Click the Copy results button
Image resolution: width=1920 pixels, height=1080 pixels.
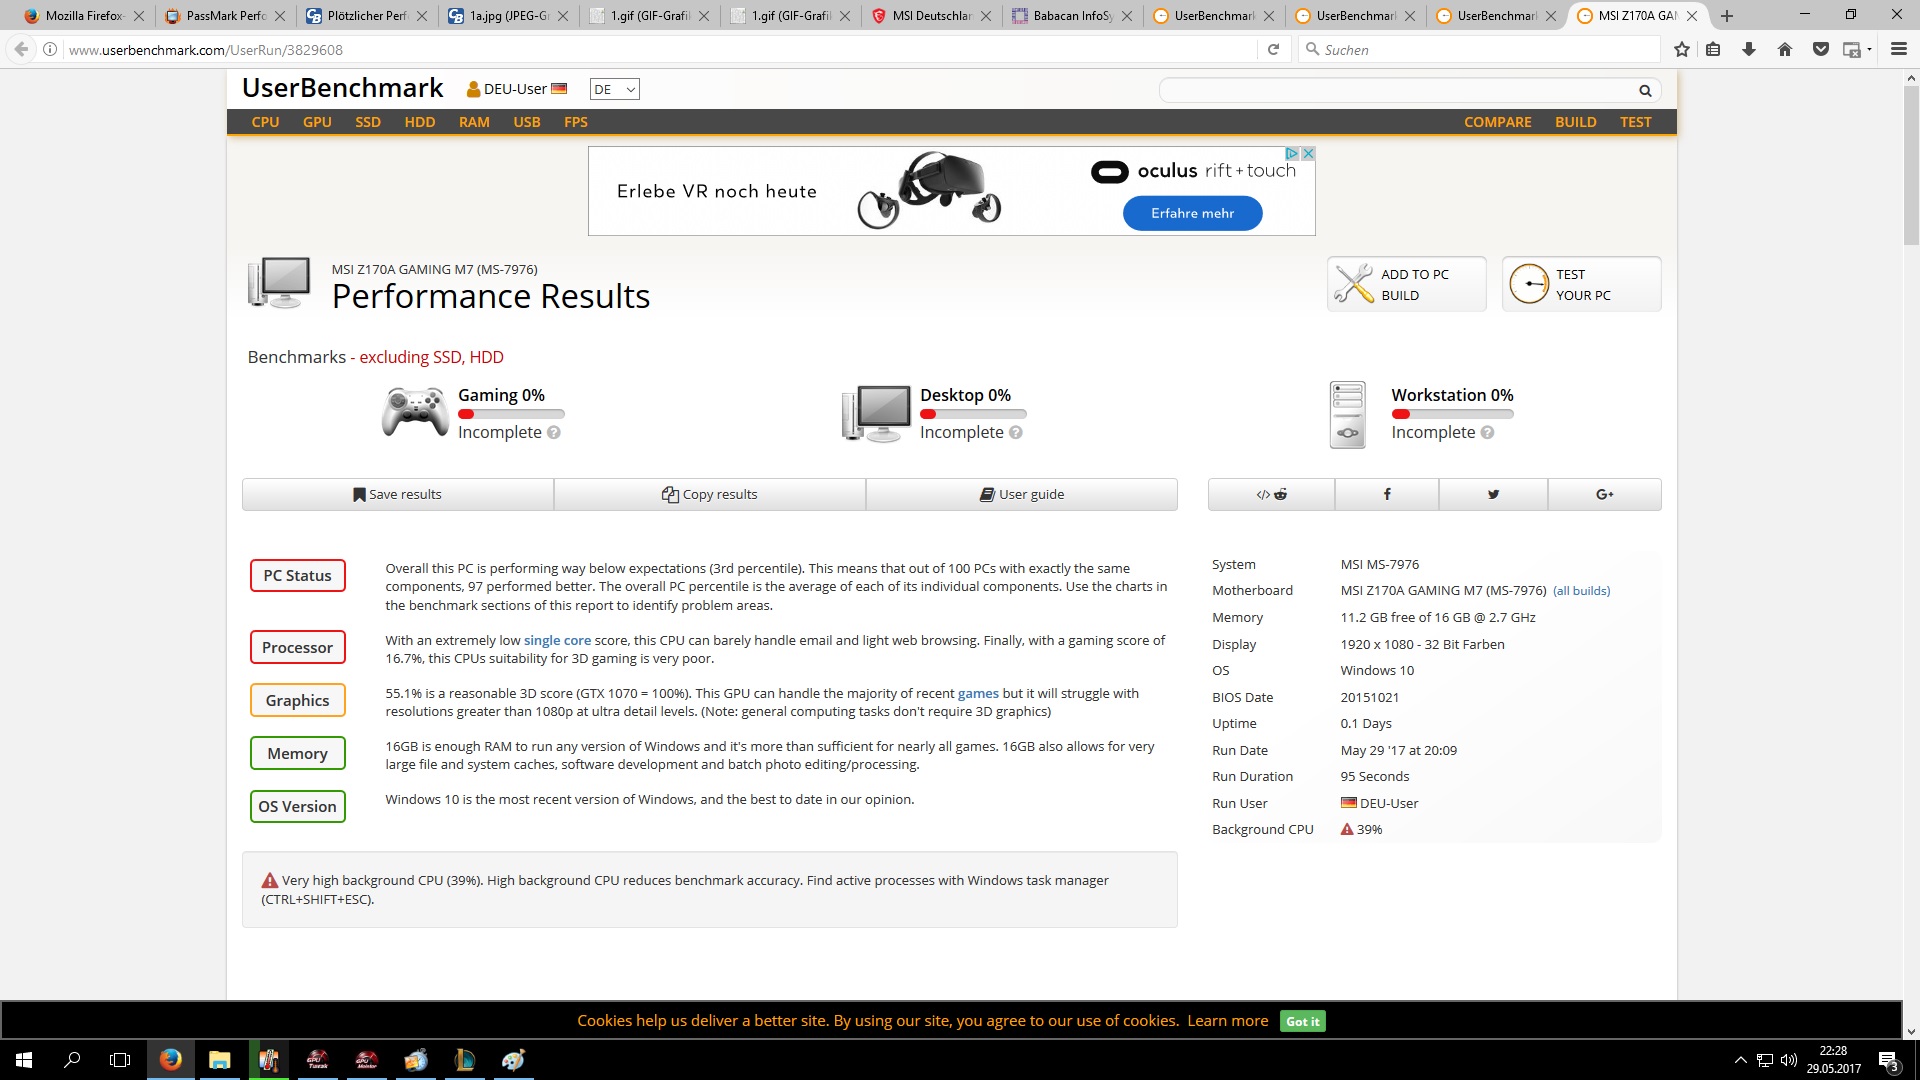point(709,494)
